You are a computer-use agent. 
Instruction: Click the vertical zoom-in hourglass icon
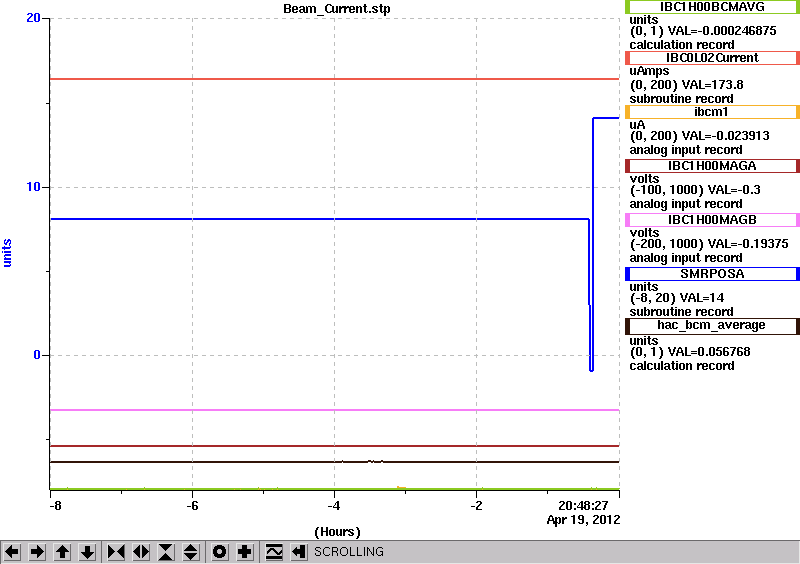166,552
